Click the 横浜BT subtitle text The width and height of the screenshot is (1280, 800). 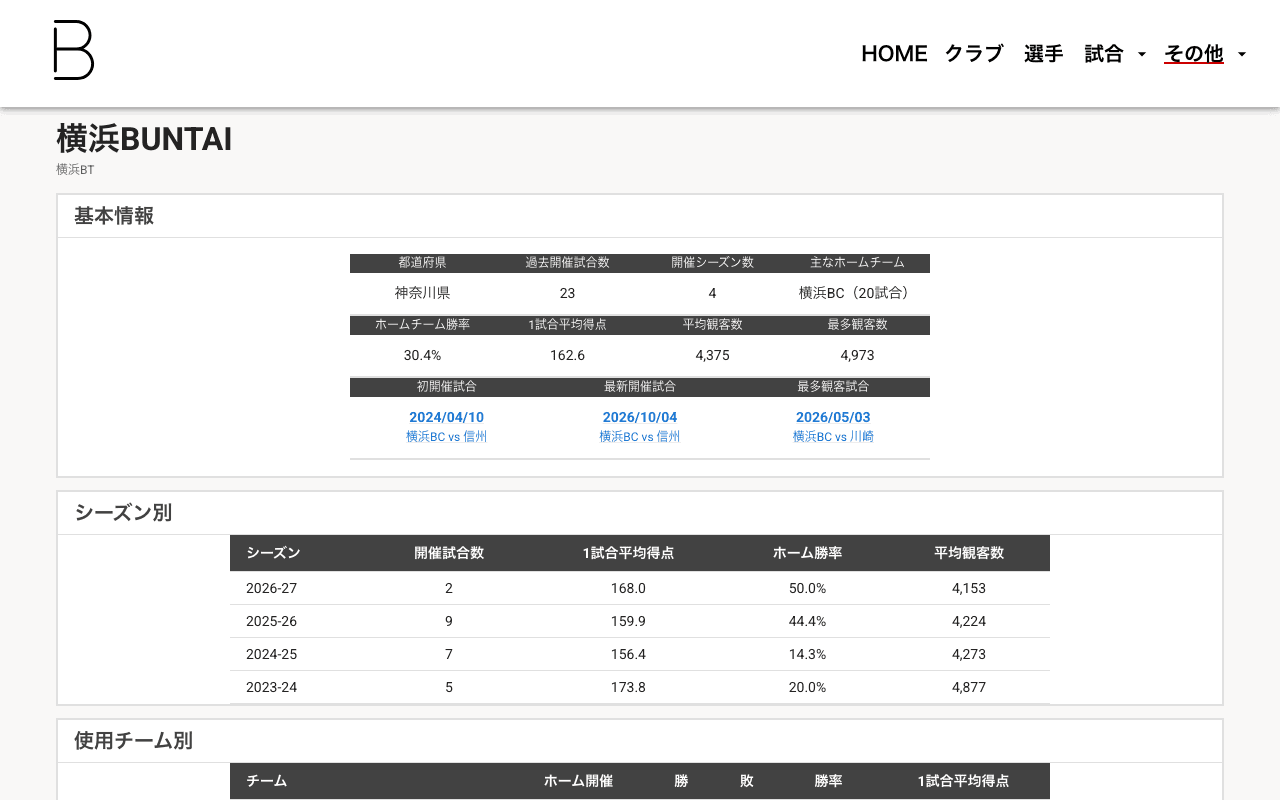[x=75, y=170]
